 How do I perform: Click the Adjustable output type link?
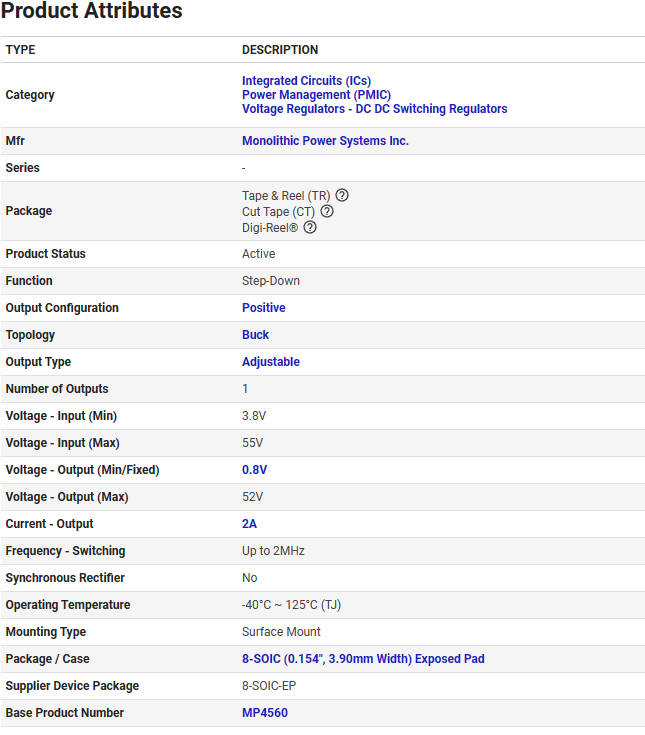pyautogui.click(x=270, y=362)
